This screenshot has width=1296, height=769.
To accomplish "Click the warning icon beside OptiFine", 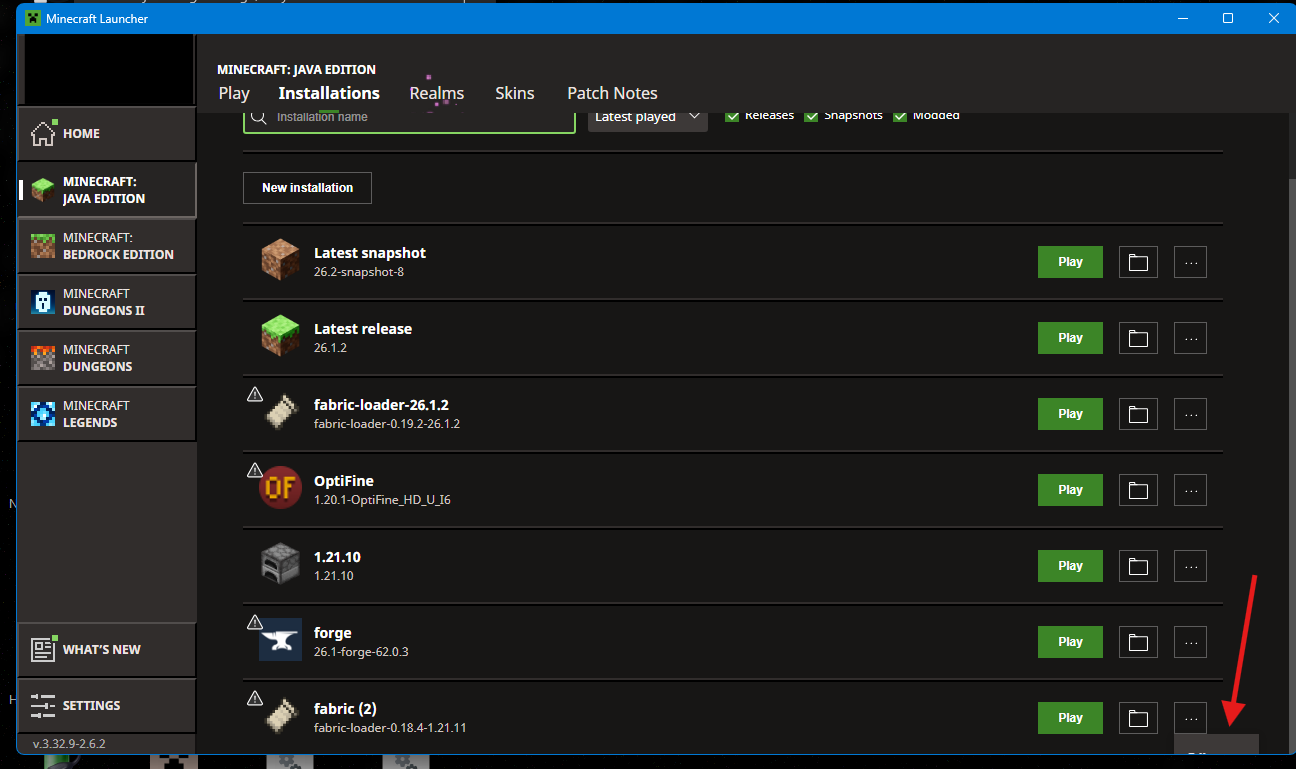I will (254, 470).
